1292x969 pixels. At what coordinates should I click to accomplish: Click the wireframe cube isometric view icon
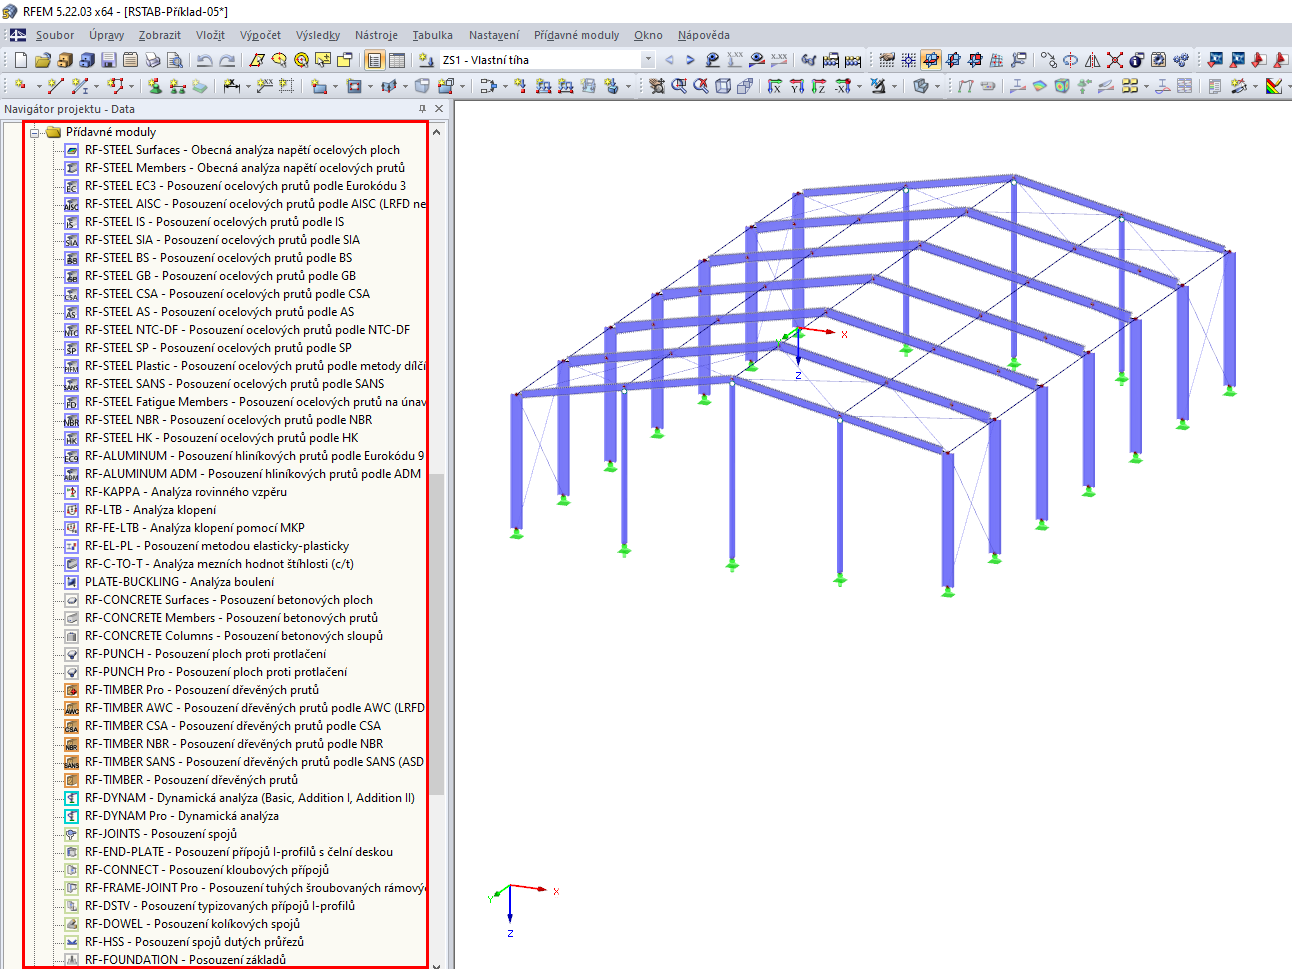tap(723, 86)
